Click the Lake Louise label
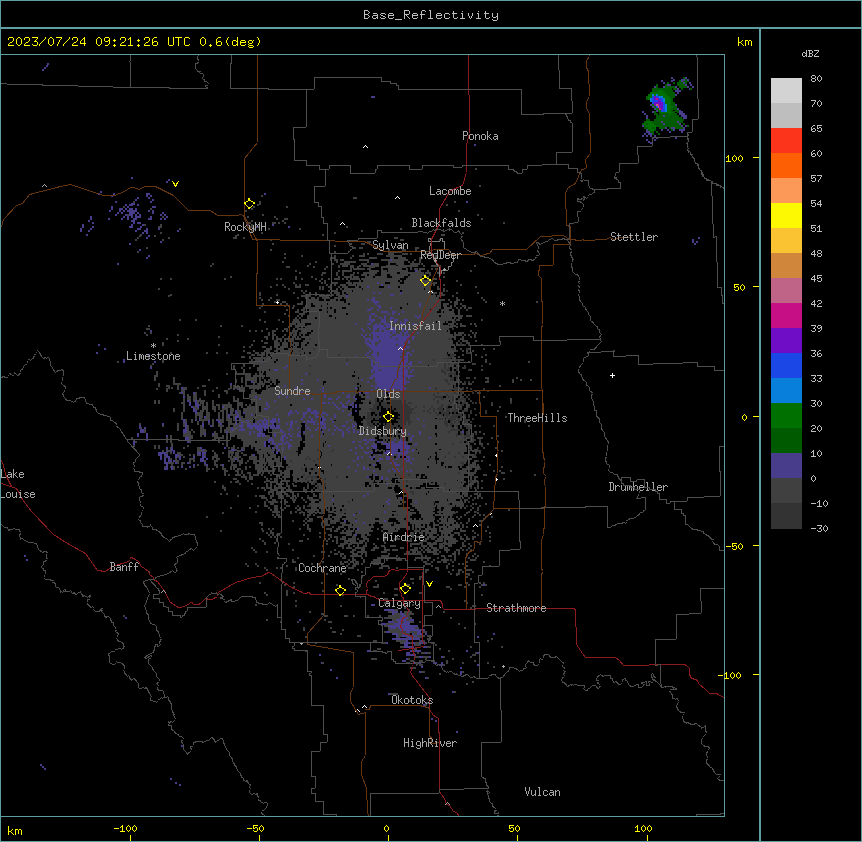The width and height of the screenshot is (862, 842). click(18, 484)
